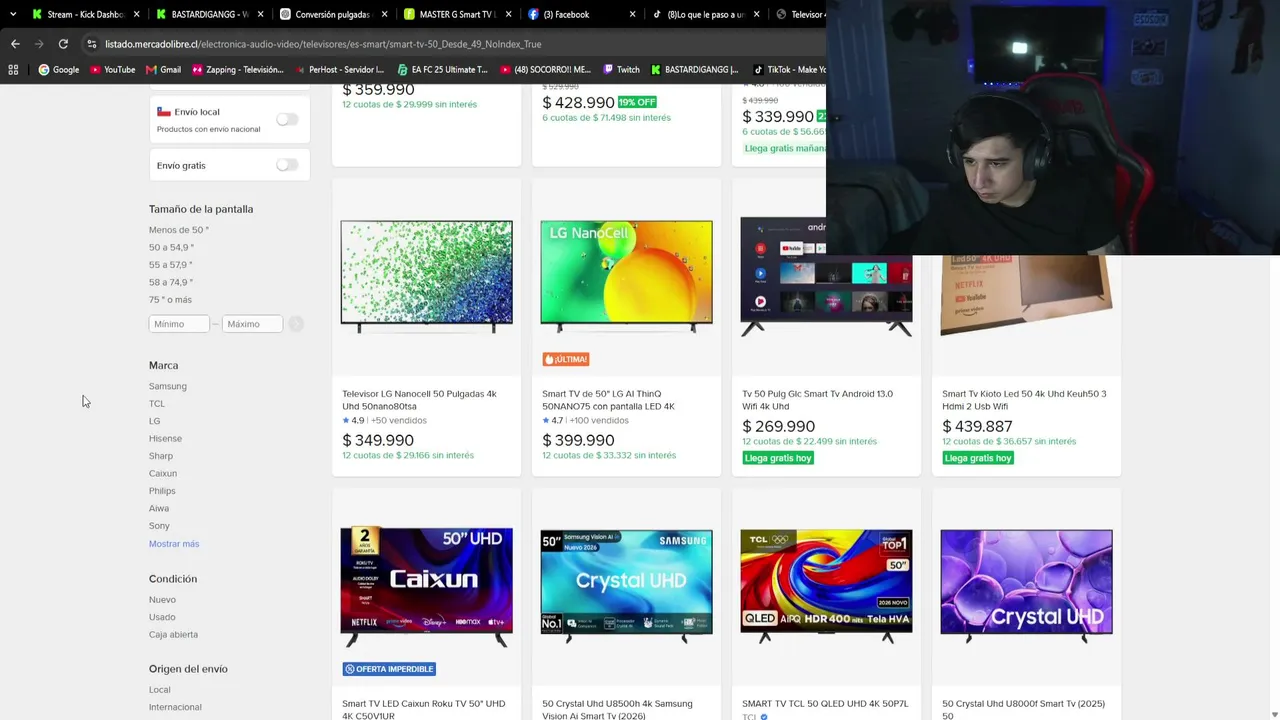The width and height of the screenshot is (1280, 720).
Task: Open the Smart Tv Kioto Led 50 listing title
Action: click(1024, 400)
